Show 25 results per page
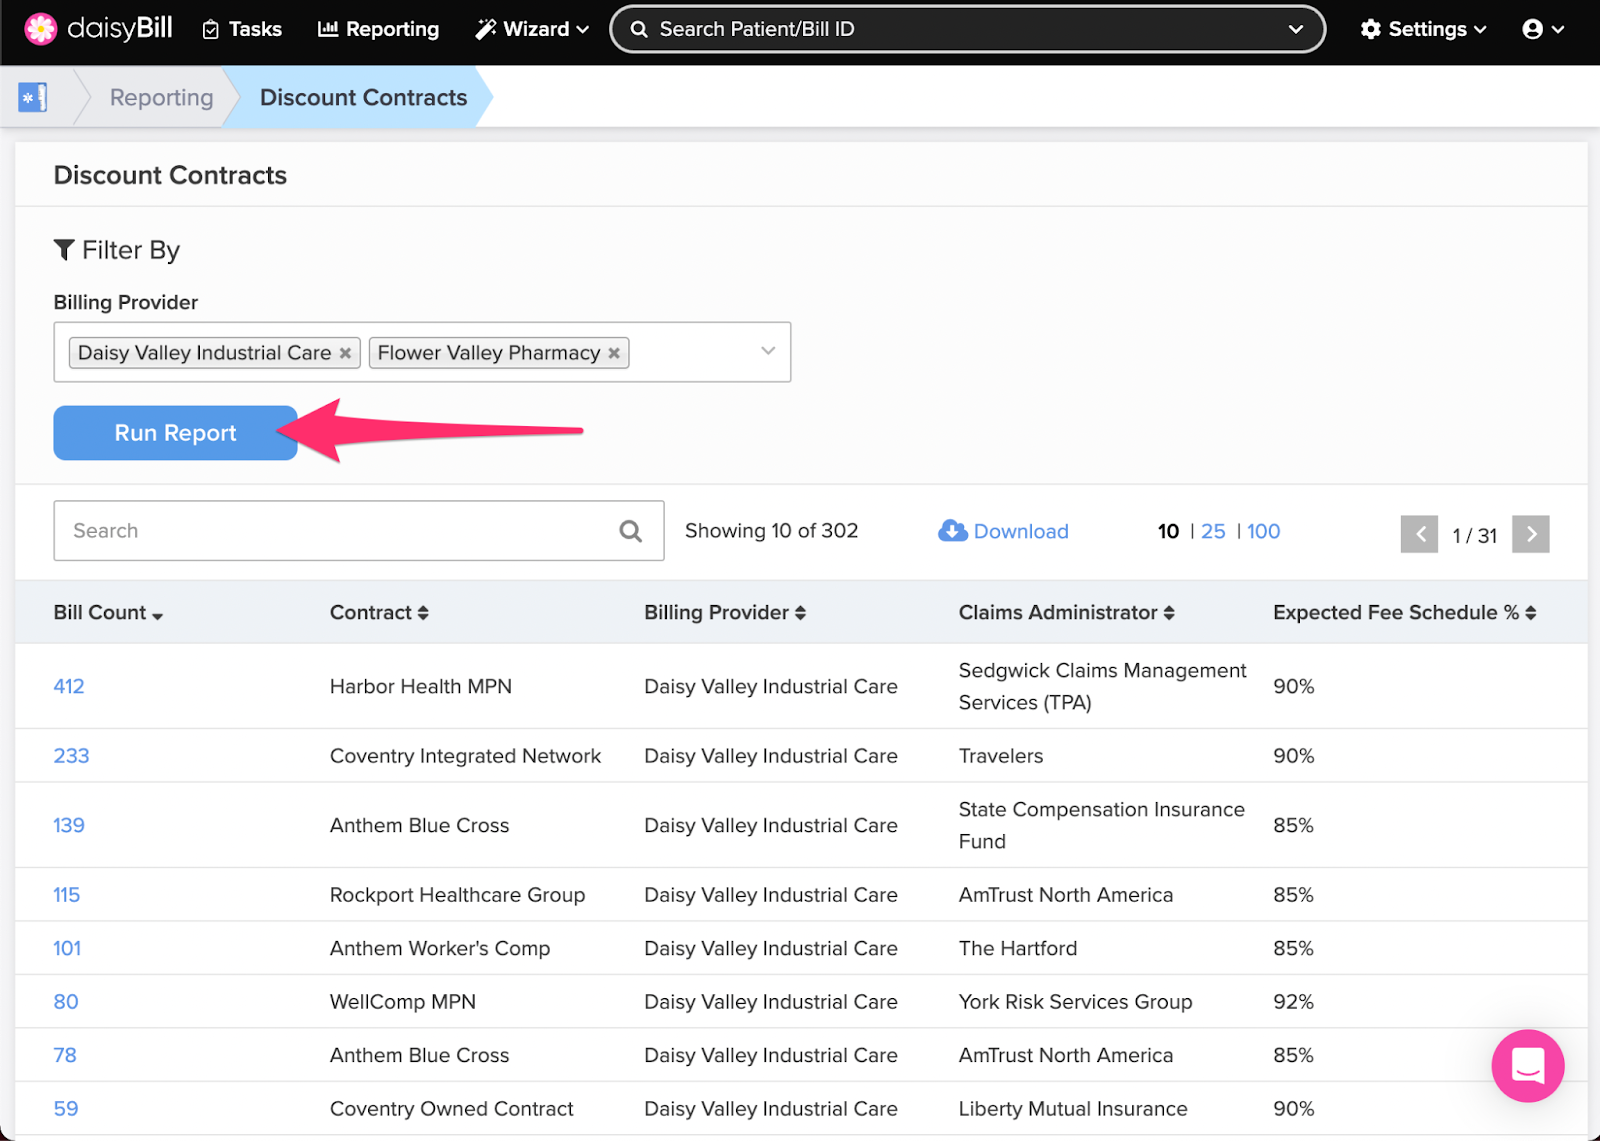Image resolution: width=1600 pixels, height=1141 pixels. click(x=1213, y=531)
